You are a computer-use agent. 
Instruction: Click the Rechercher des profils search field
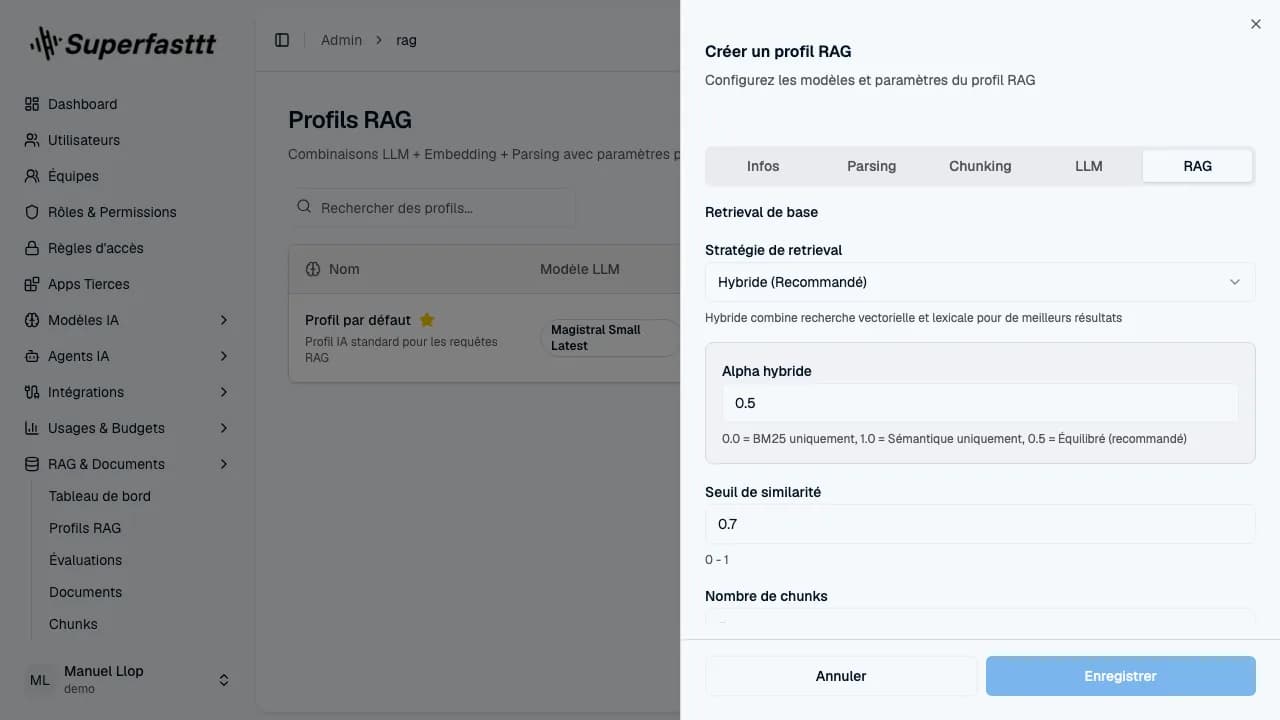point(432,208)
